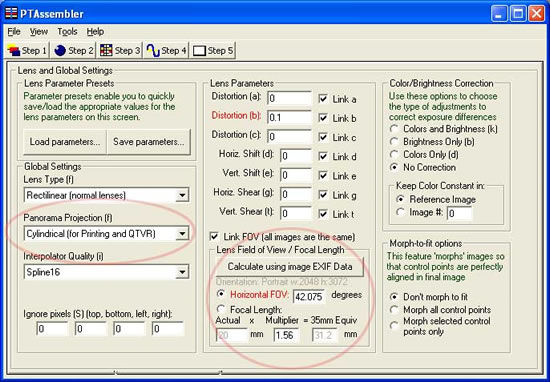Screen dimensions: 550x382
Task: Uncheck Link FOV (all images are the same)
Action: point(214,237)
